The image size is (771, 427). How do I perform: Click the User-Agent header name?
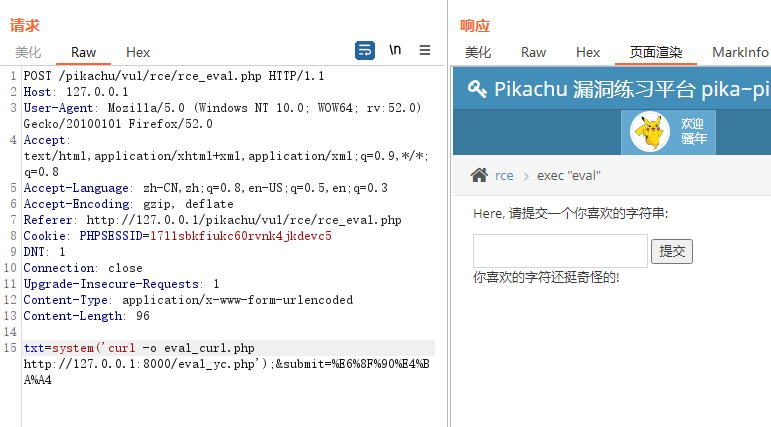click(x=58, y=108)
